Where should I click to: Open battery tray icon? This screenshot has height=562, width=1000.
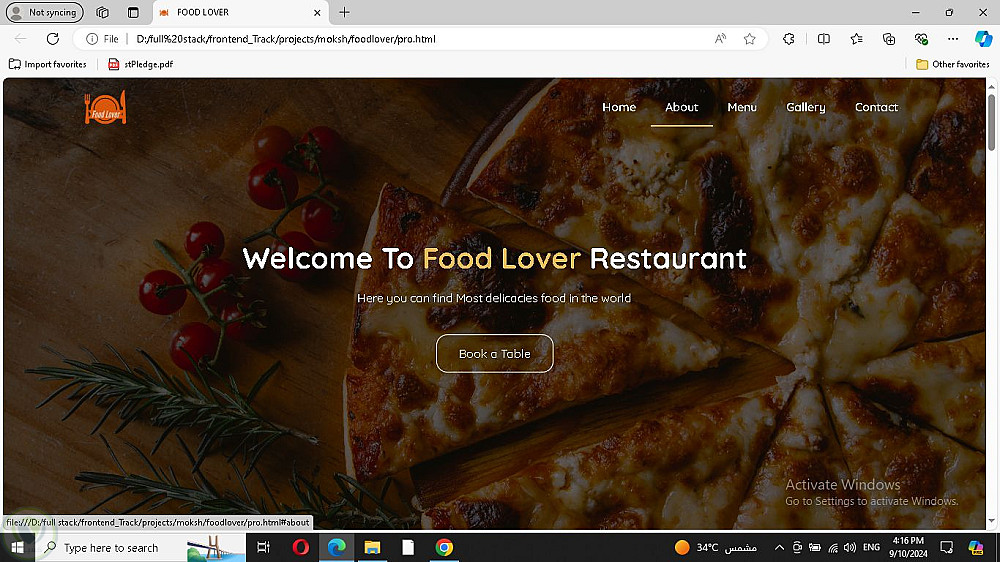point(814,547)
